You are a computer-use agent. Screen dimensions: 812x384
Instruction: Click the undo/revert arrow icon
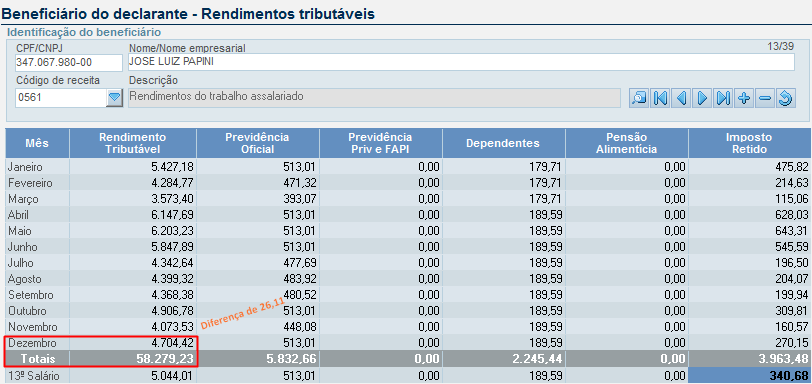tap(786, 98)
